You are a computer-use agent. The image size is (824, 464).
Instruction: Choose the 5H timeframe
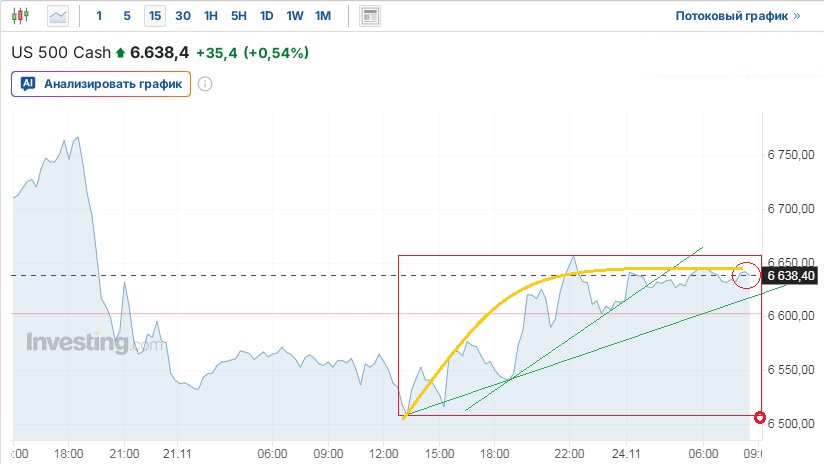click(x=238, y=16)
